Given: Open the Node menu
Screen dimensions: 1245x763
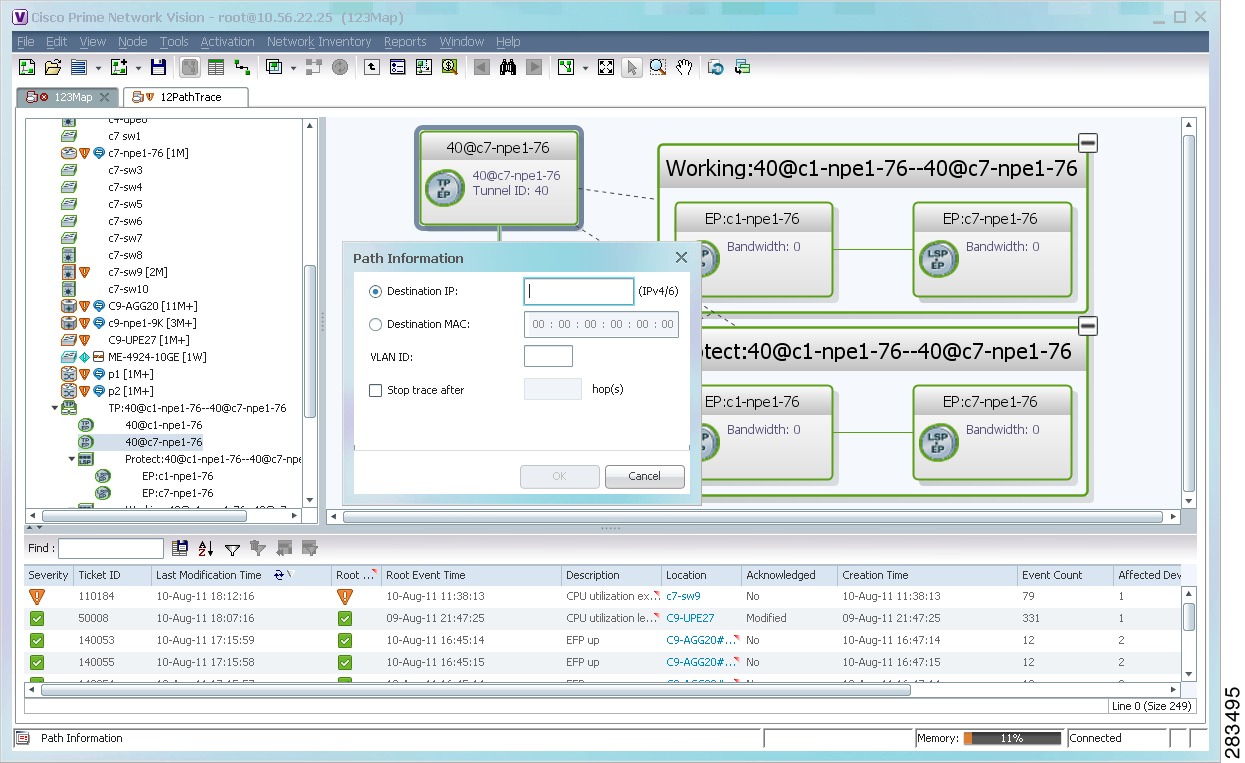Looking at the screenshot, I should (132, 42).
